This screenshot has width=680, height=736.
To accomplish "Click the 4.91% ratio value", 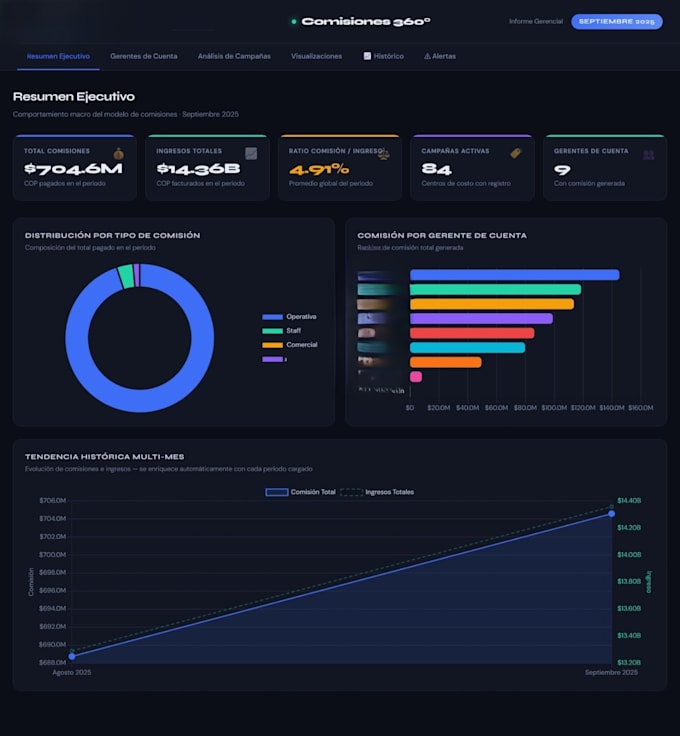I will point(319,169).
